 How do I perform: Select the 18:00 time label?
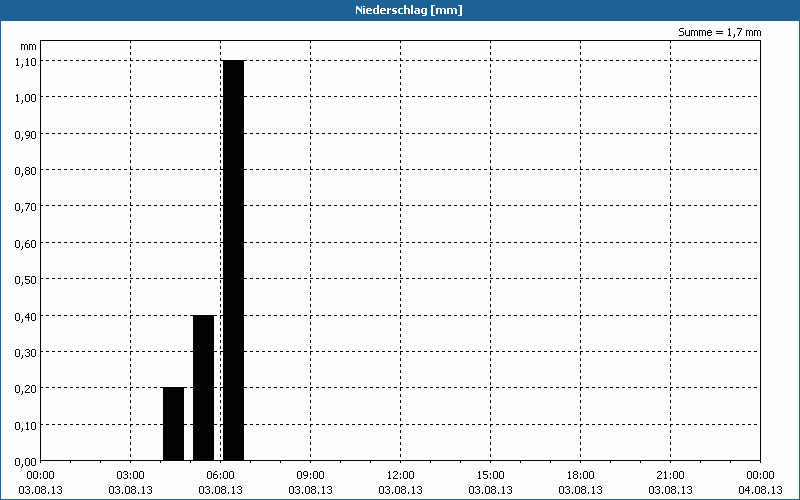581,476
